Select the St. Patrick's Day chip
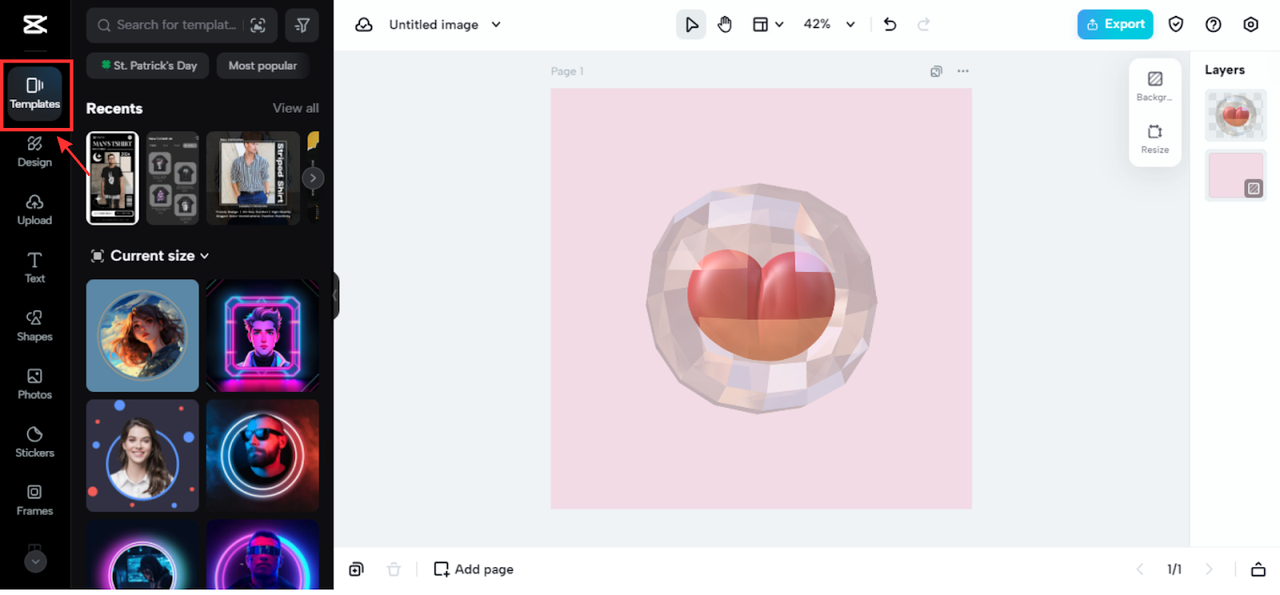This screenshot has height=595, width=1280. point(148,66)
